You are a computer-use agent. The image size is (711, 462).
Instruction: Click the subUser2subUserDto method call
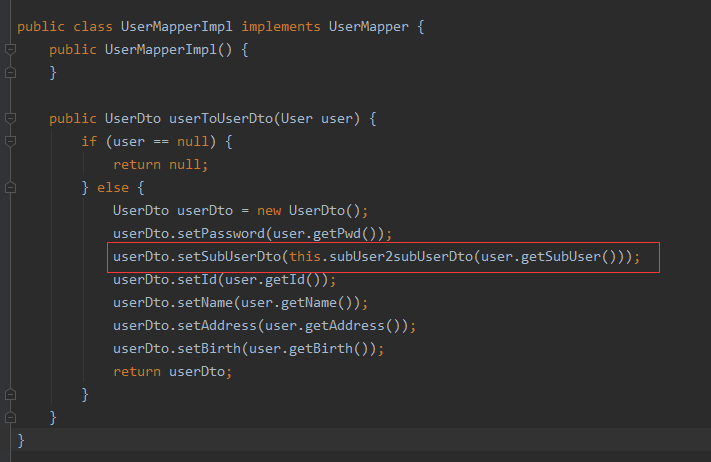coord(401,257)
